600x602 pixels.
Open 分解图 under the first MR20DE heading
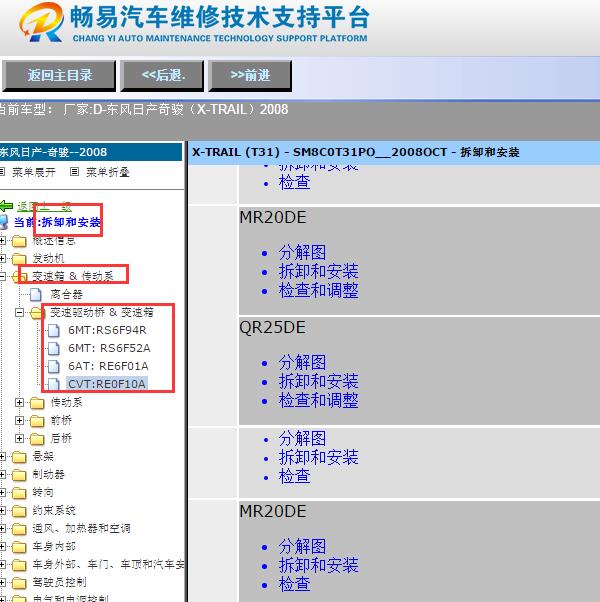click(302, 253)
